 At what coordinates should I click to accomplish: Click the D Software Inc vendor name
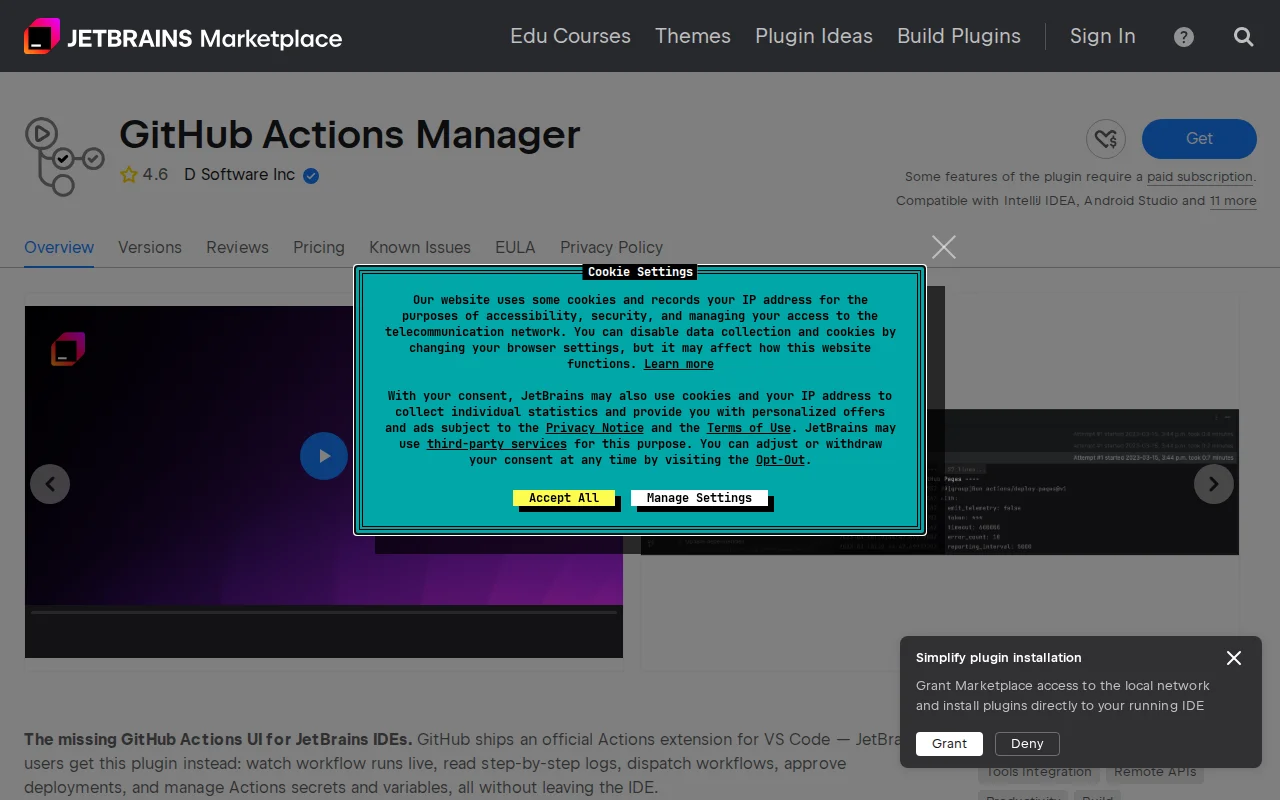tap(240, 175)
